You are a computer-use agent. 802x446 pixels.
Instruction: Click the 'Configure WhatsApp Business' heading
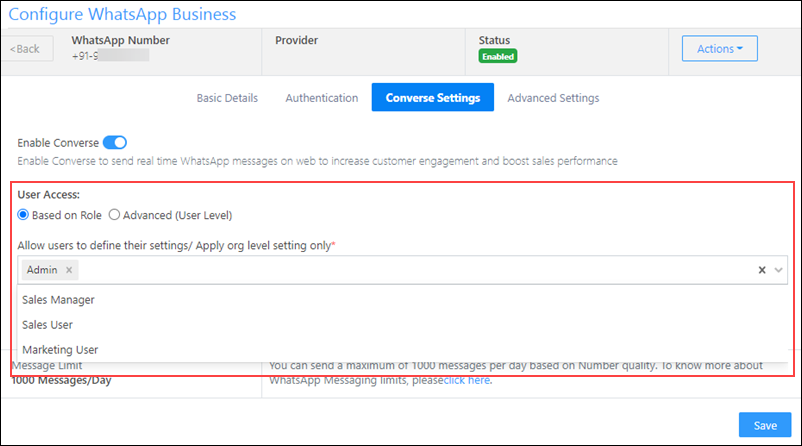pyautogui.click(x=122, y=14)
